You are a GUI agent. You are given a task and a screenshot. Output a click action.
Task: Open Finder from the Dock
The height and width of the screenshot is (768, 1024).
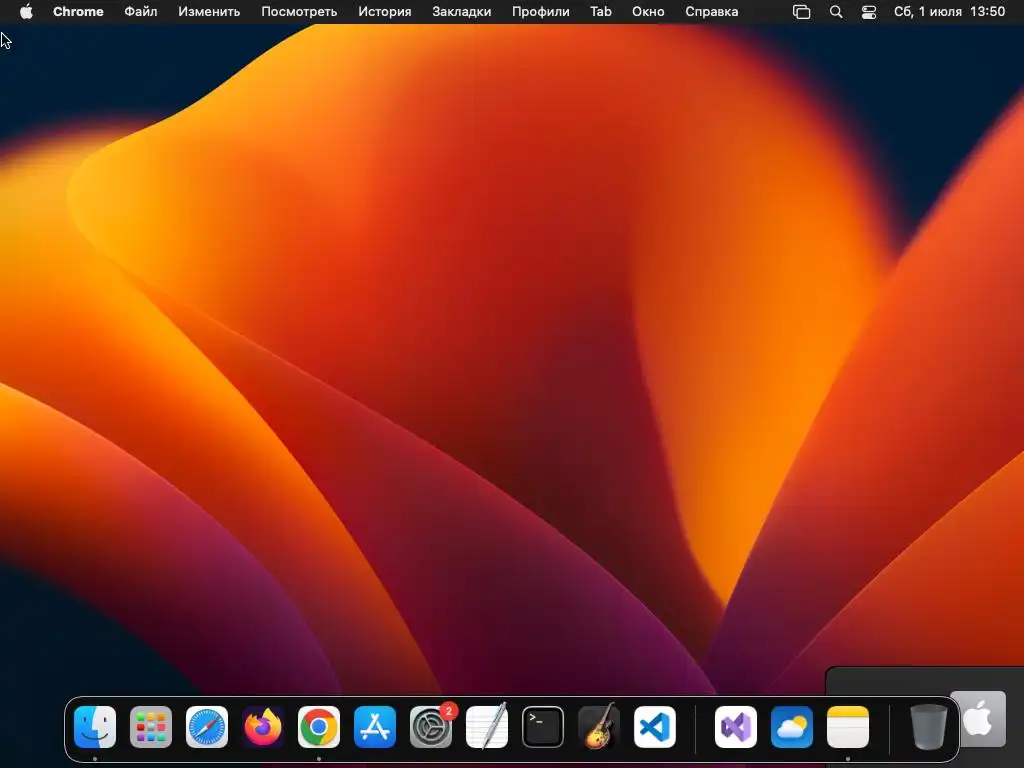95,726
